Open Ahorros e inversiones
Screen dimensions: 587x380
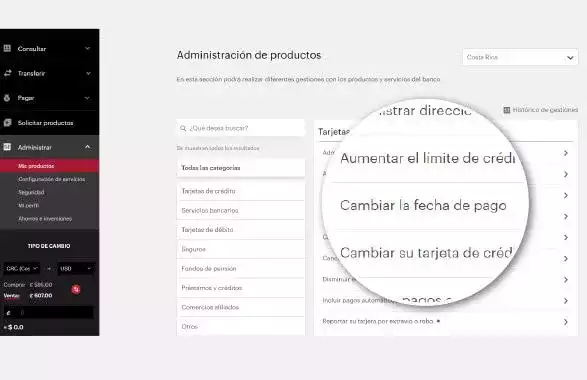(x=45, y=219)
